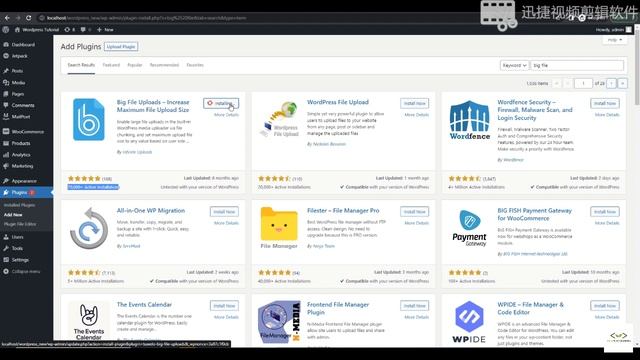Click the WordPress logo in the admin bar

point(6,29)
